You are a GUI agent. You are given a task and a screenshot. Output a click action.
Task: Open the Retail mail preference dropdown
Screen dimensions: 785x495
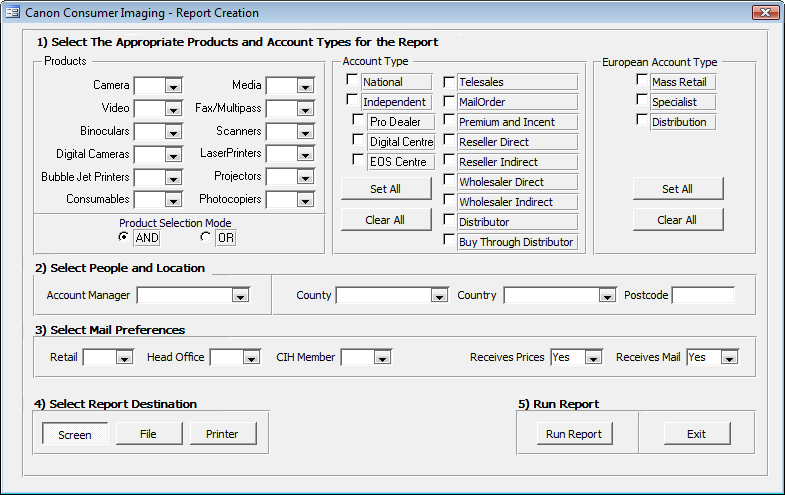coord(124,358)
